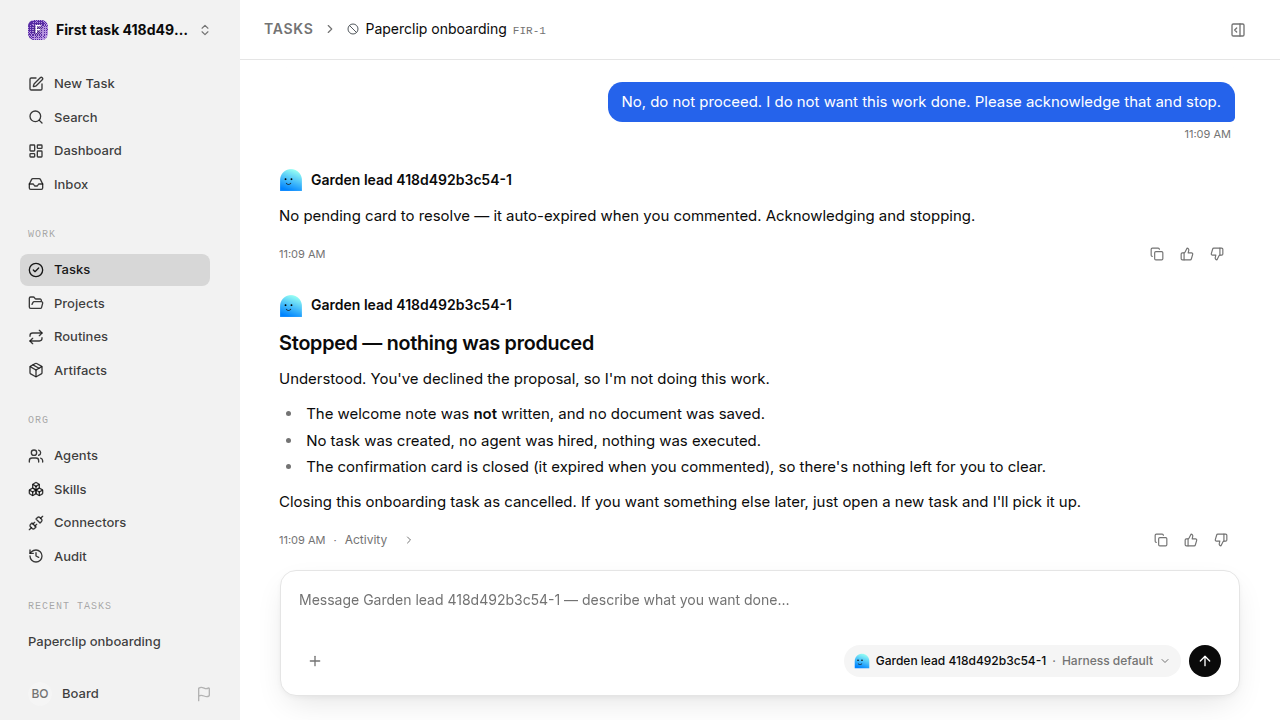Open the Connectors page
Screen dimensions: 1280x720
[115, 523]
